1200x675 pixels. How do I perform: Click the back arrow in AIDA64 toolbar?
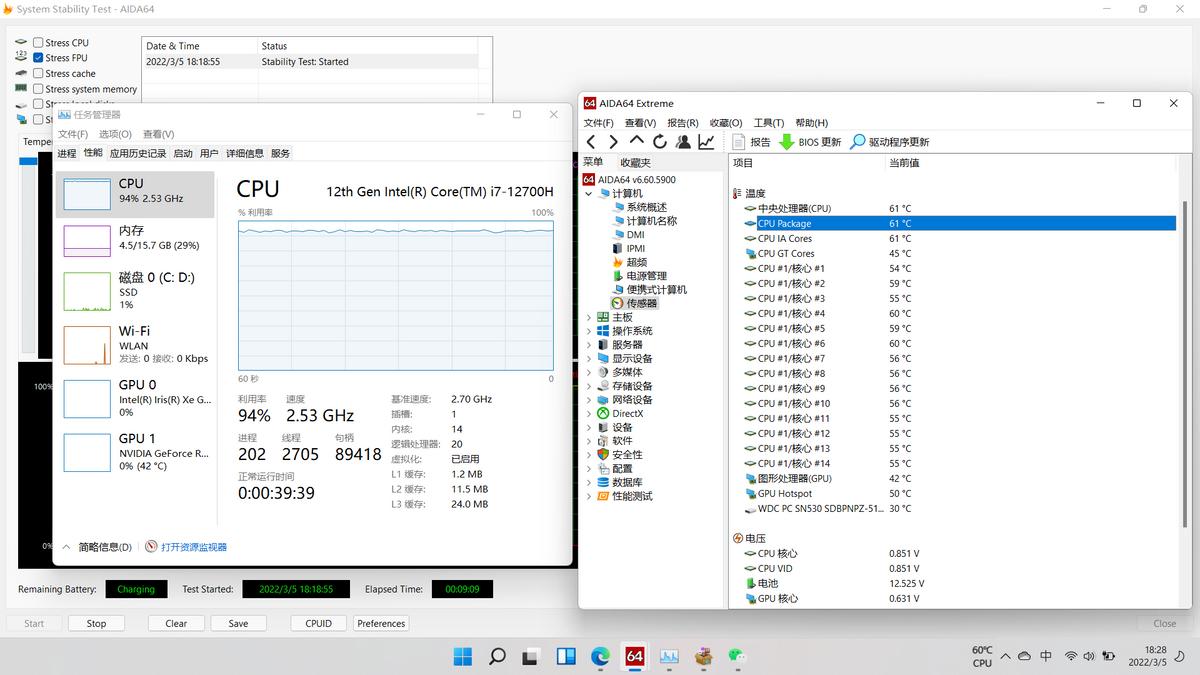coord(591,142)
